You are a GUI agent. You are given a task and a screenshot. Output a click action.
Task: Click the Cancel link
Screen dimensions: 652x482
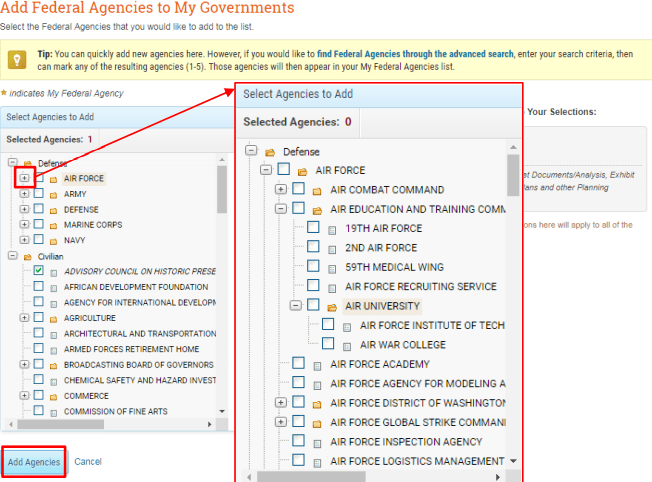[x=88, y=462]
